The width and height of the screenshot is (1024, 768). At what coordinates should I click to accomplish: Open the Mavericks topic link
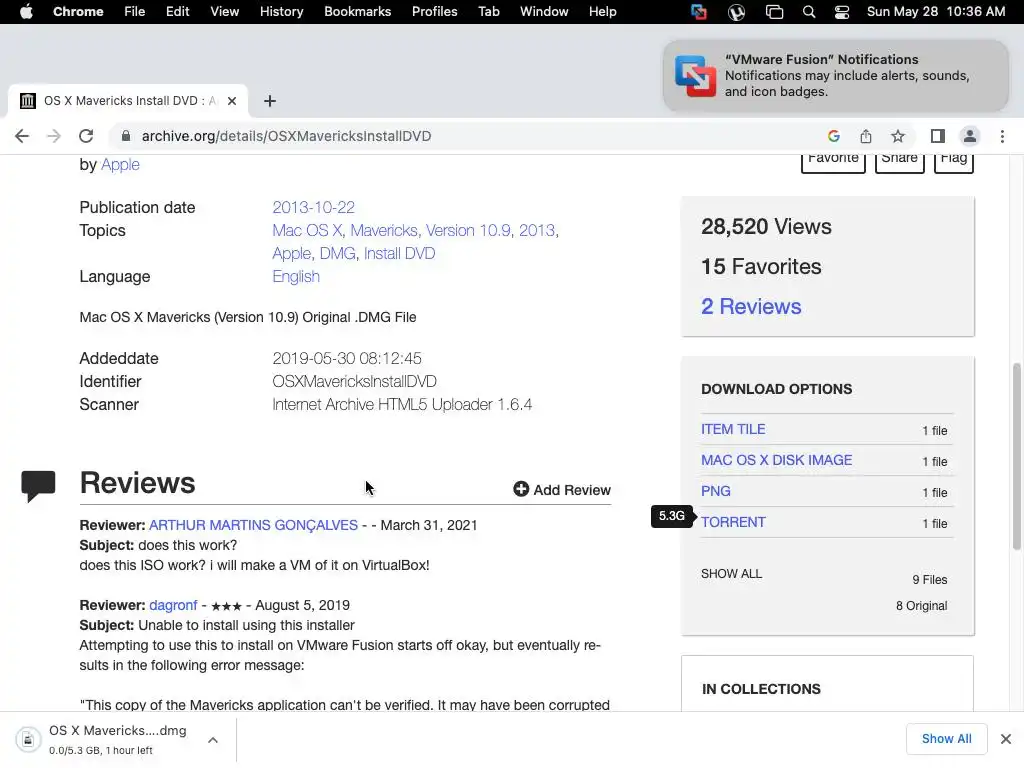(x=383, y=231)
